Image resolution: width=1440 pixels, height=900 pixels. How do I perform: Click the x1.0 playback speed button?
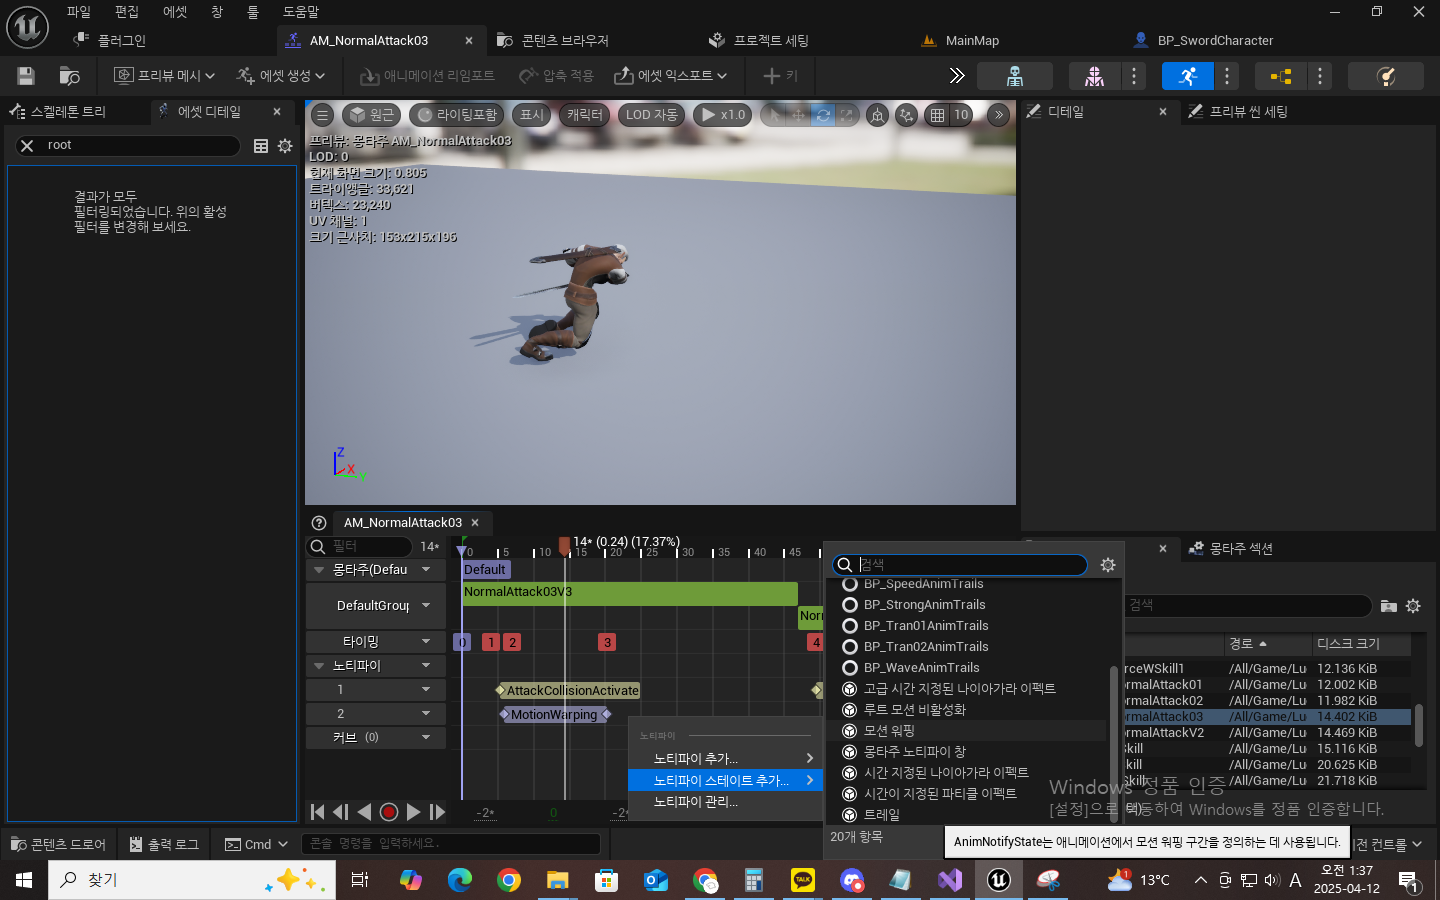[723, 115]
